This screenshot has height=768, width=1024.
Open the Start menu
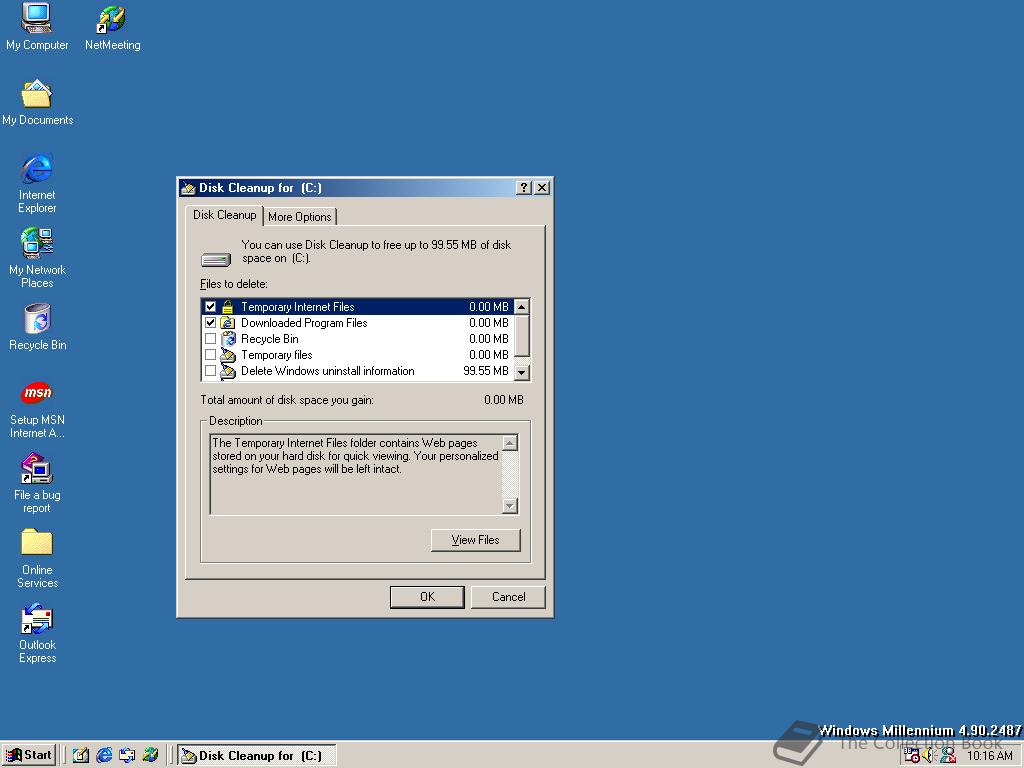[x=29, y=756]
